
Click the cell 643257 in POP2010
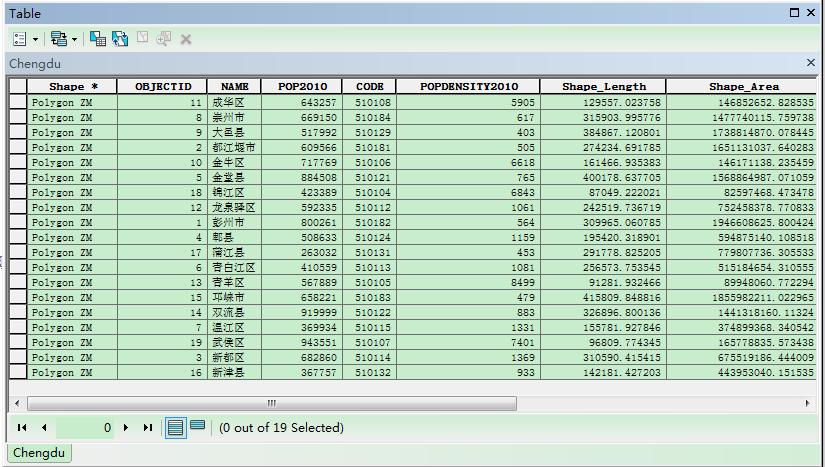[x=302, y=102]
